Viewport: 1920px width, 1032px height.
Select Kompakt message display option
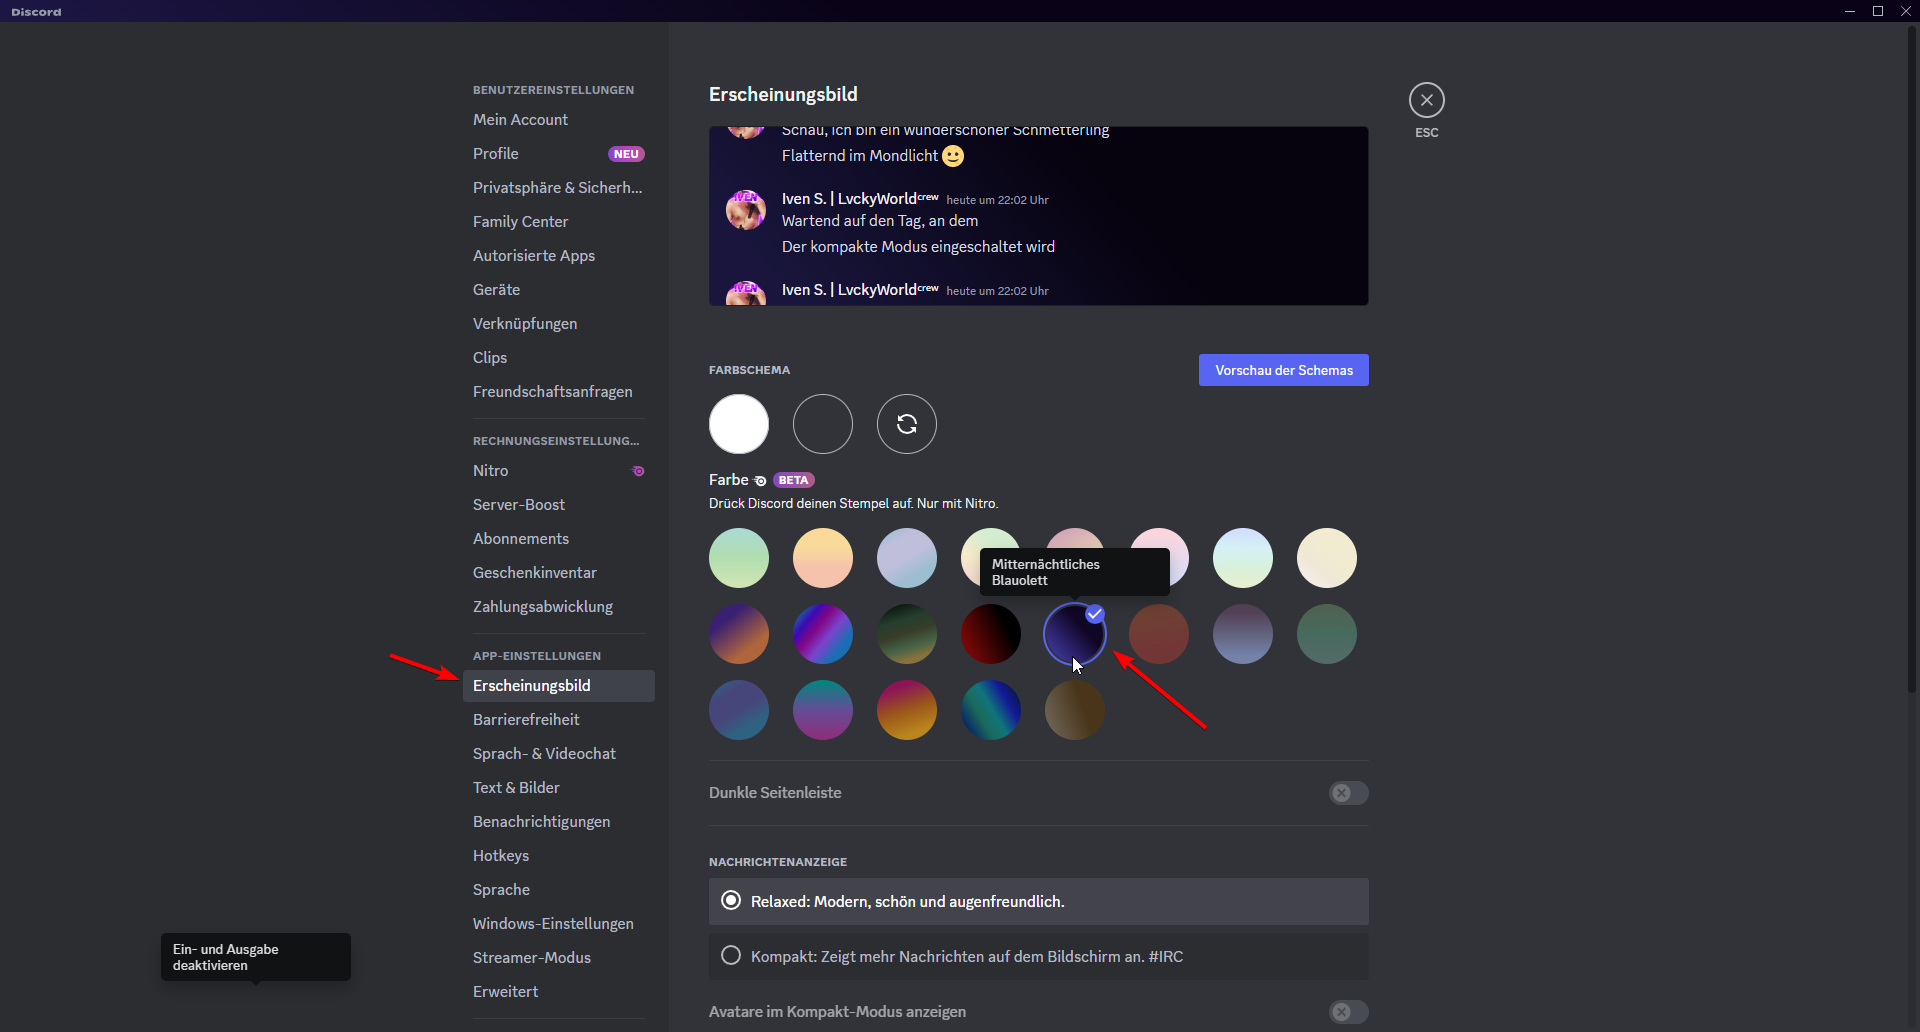731,956
